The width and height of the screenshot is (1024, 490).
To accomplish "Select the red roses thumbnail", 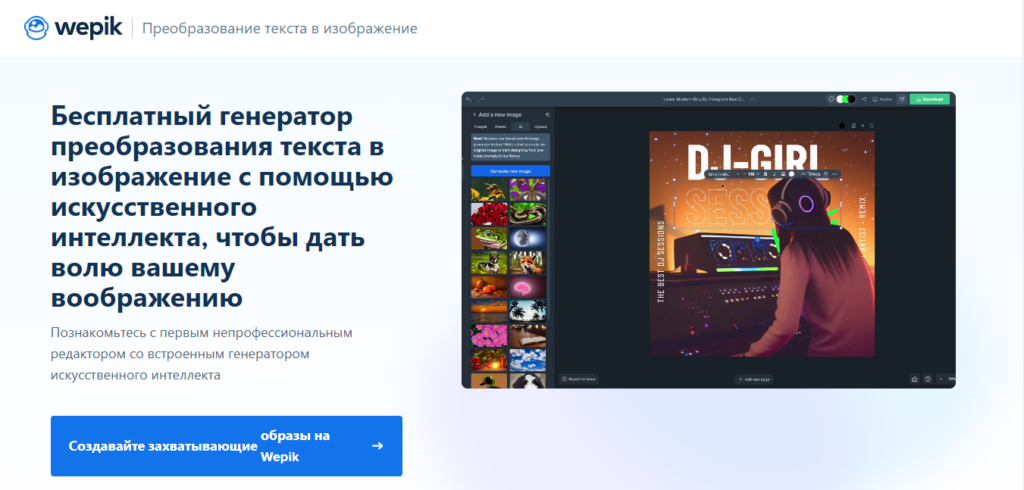I will 489,214.
